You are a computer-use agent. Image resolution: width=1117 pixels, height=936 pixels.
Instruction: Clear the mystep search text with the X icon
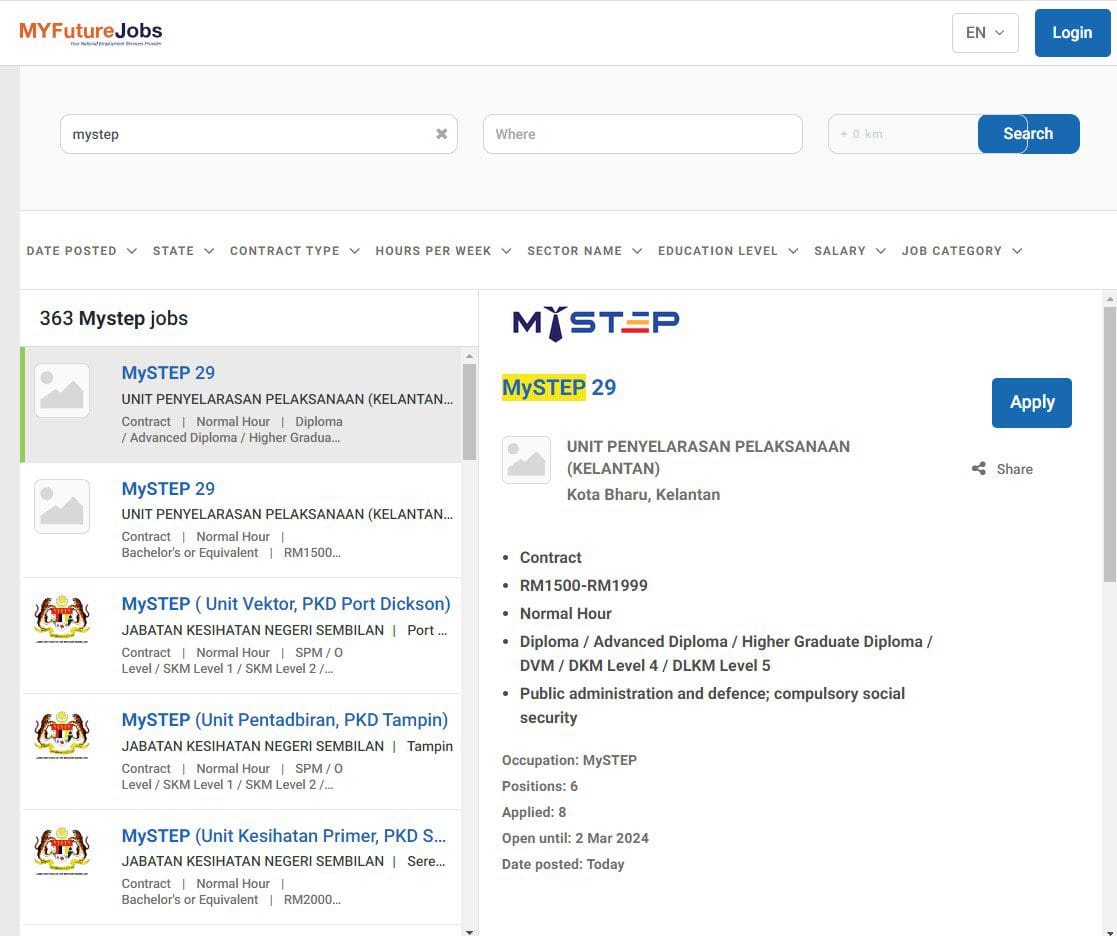442,134
